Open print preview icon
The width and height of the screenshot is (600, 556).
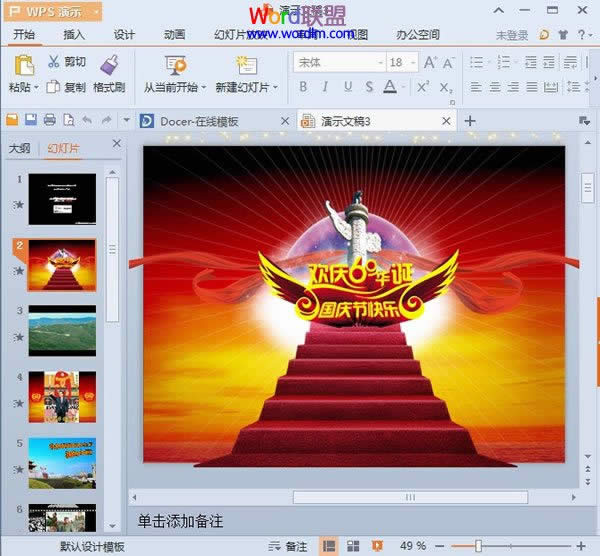[69, 120]
